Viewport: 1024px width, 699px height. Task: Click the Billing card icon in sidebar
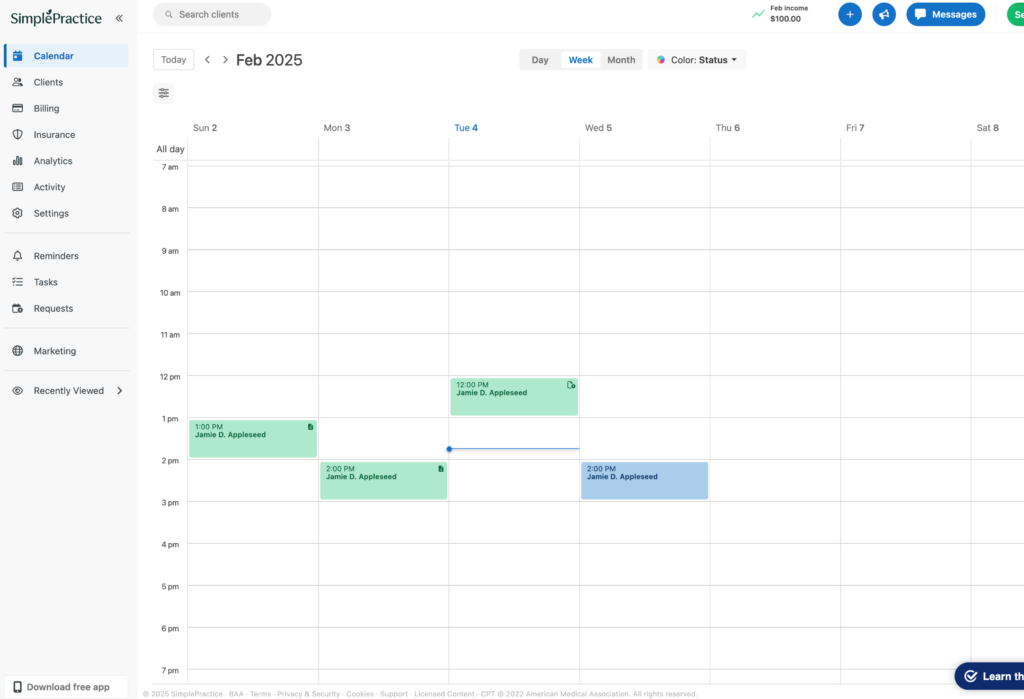click(x=17, y=108)
